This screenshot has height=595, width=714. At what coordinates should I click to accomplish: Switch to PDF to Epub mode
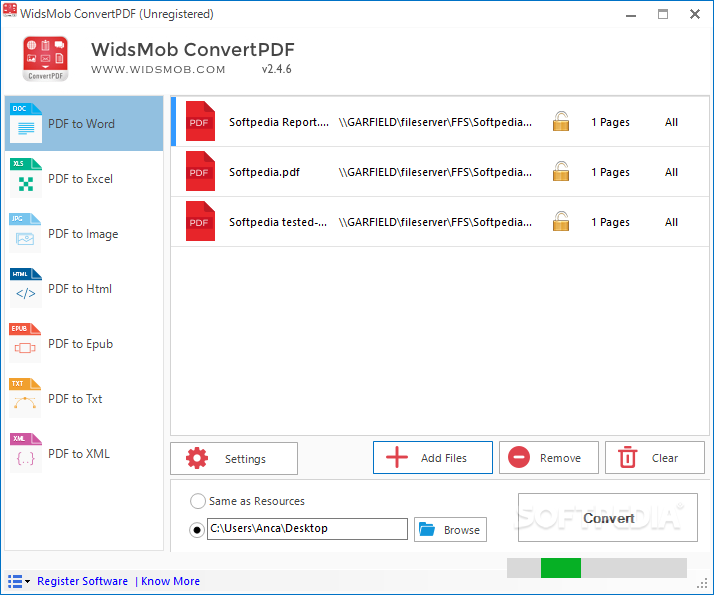(84, 344)
